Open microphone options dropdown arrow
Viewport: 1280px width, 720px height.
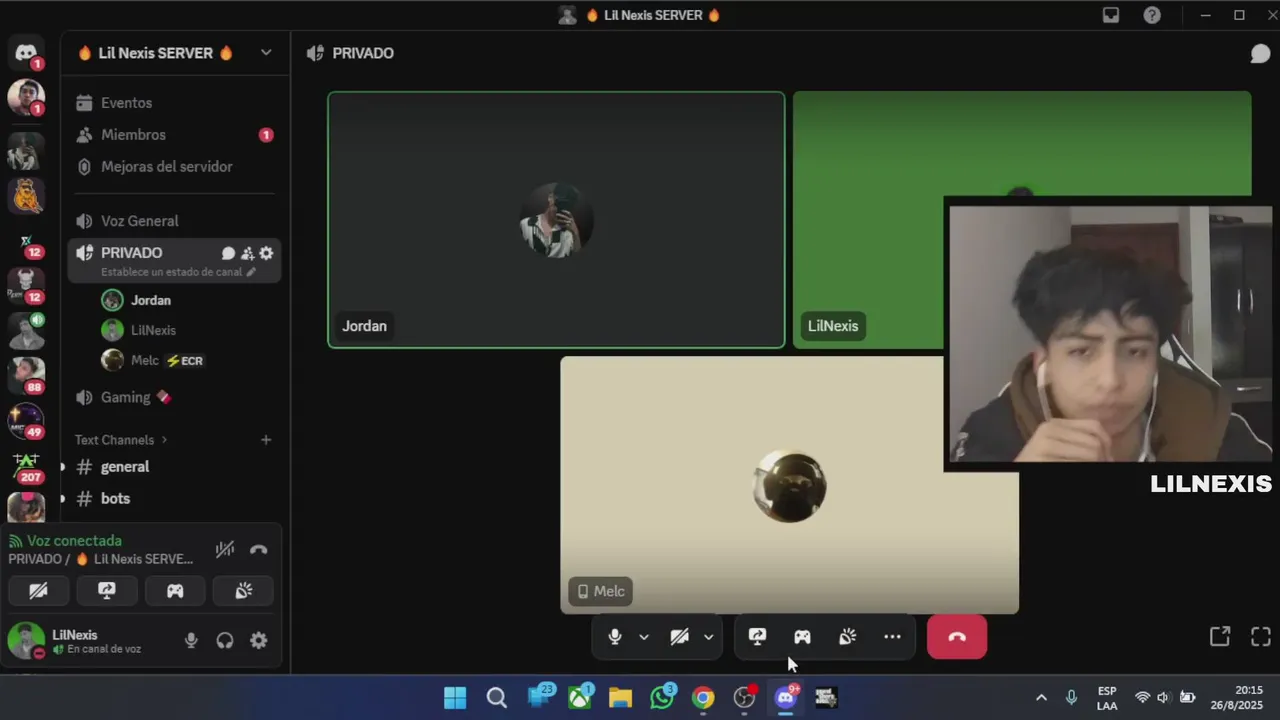pos(644,637)
